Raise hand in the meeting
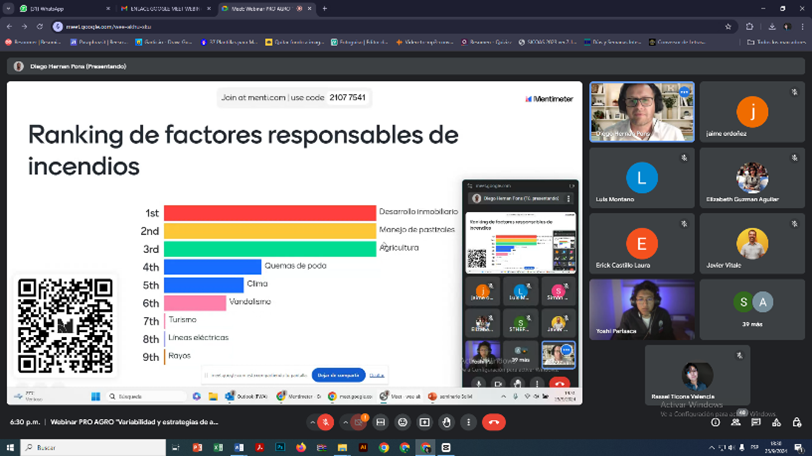This screenshot has width=812, height=456. pos(446,422)
